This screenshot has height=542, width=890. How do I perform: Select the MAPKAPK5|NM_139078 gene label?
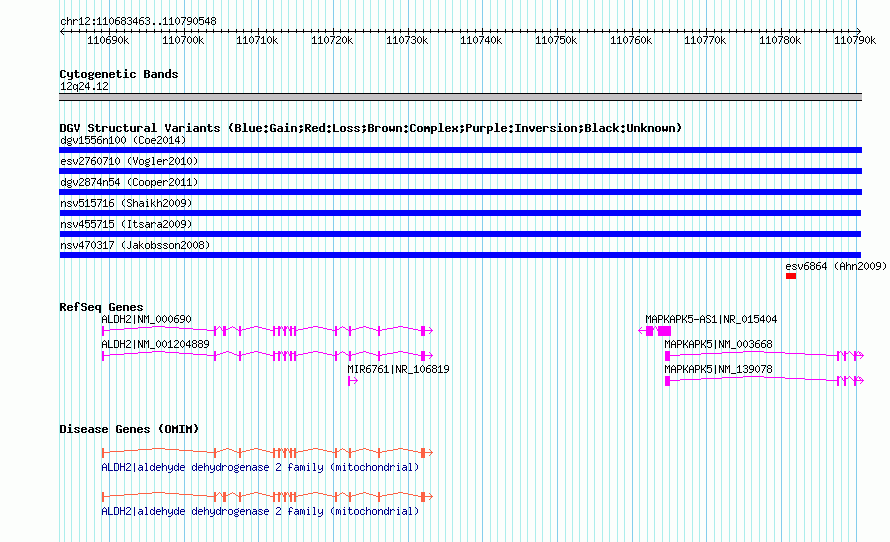[718, 369]
